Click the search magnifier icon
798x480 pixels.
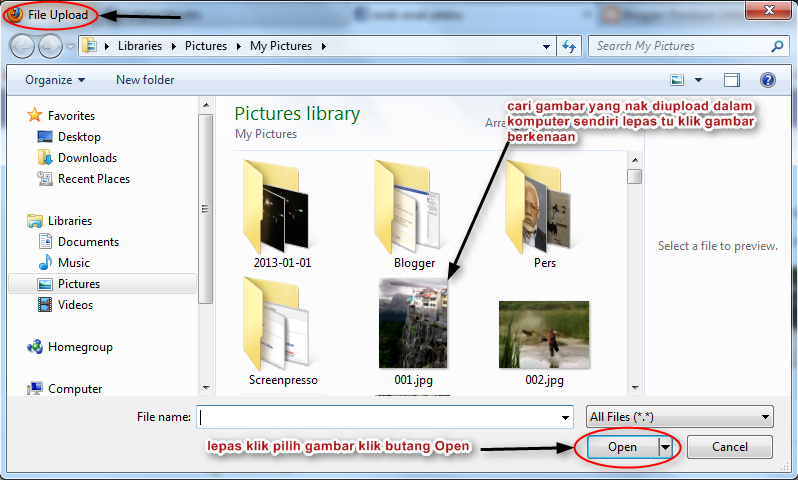click(x=777, y=46)
